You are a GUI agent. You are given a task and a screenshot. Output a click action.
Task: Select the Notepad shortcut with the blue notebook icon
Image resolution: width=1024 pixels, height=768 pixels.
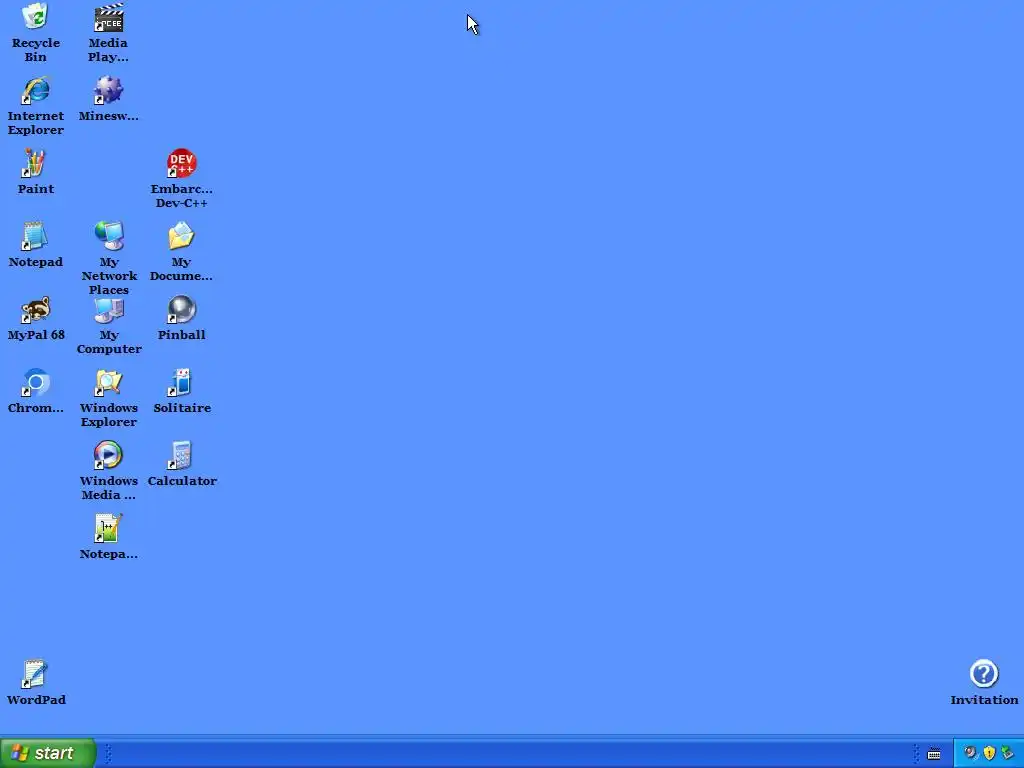pyautogui.click(x=35, y=236)
